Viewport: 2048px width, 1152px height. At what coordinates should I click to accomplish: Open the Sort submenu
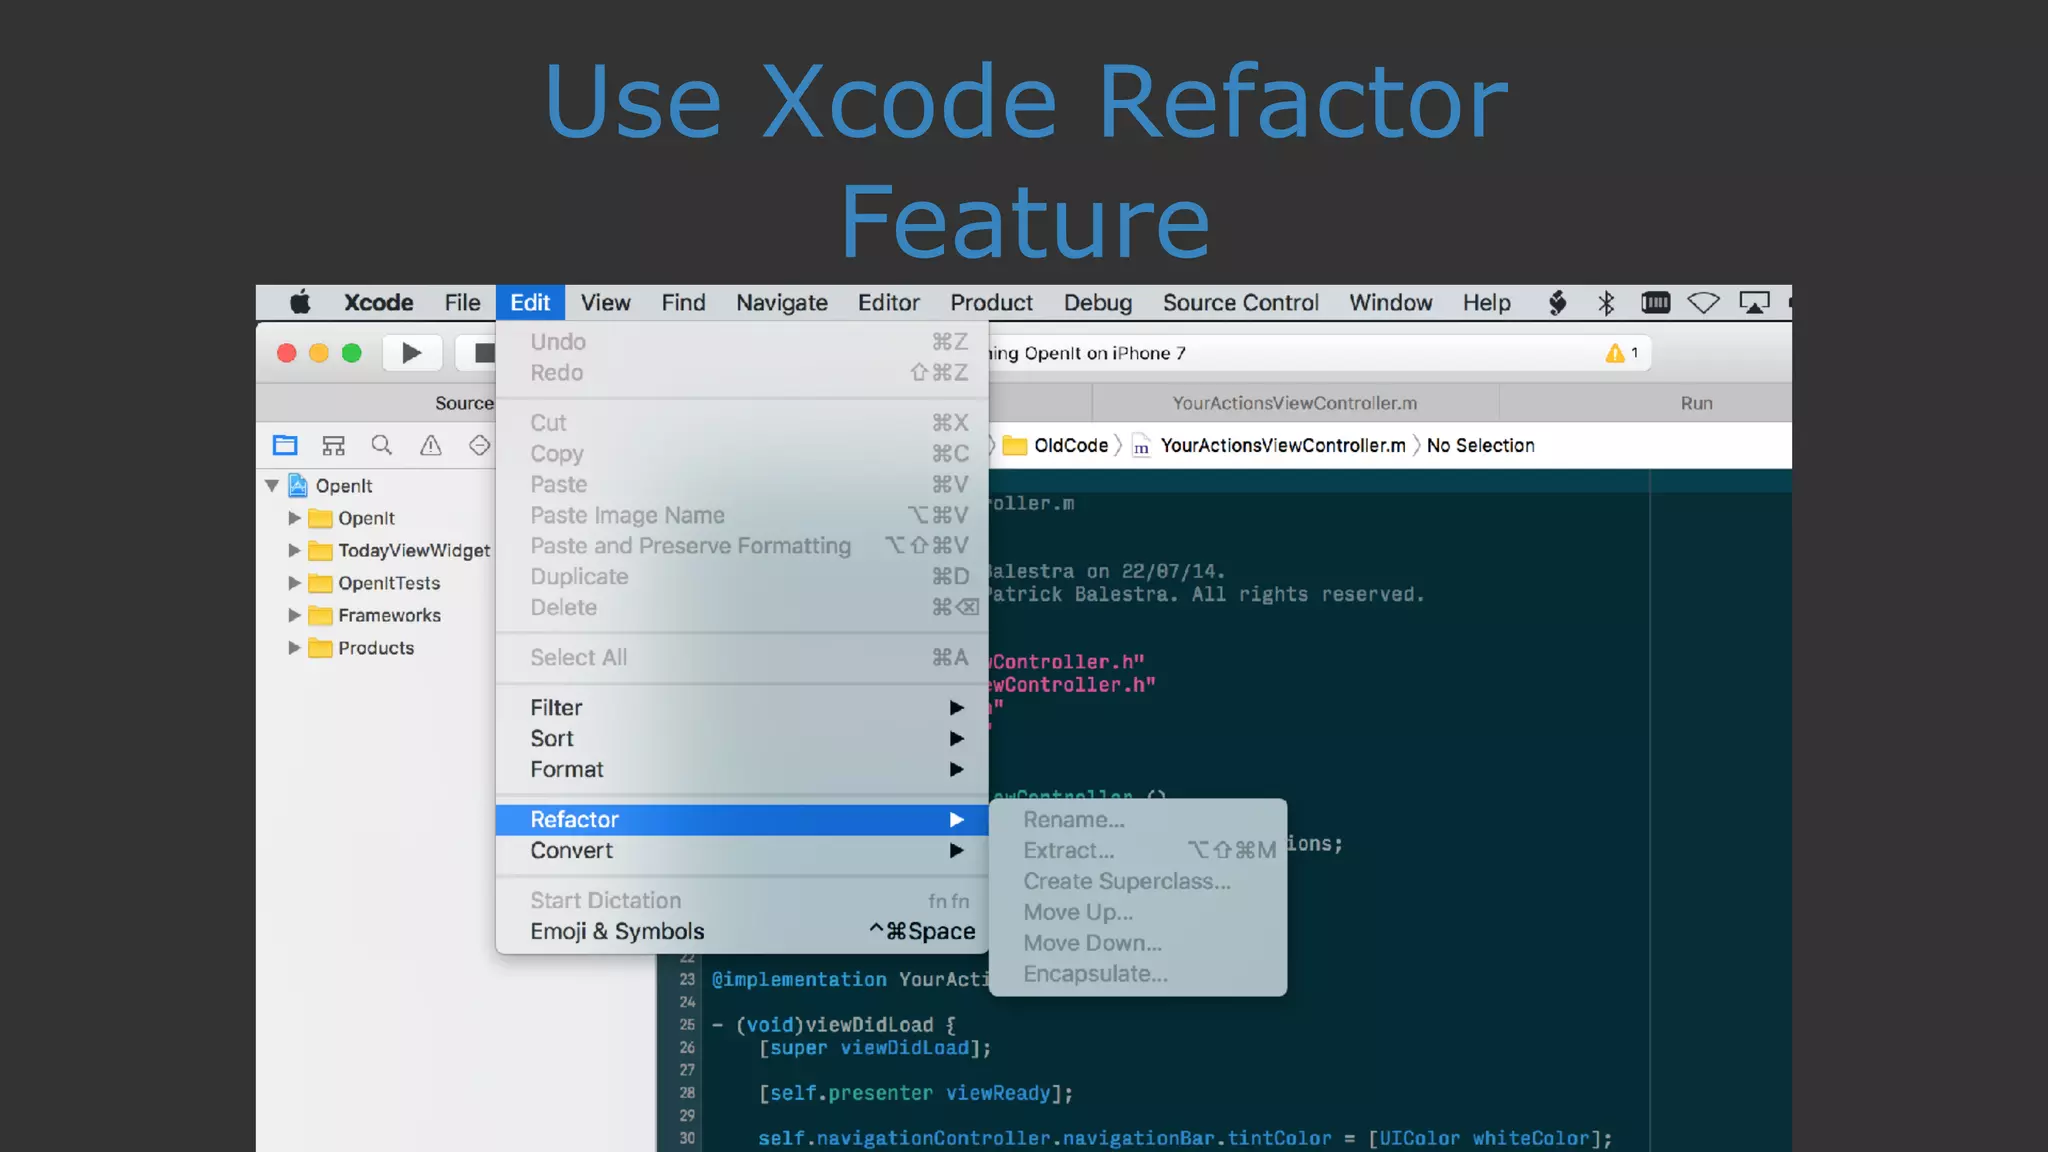click(x=742, y=739)
